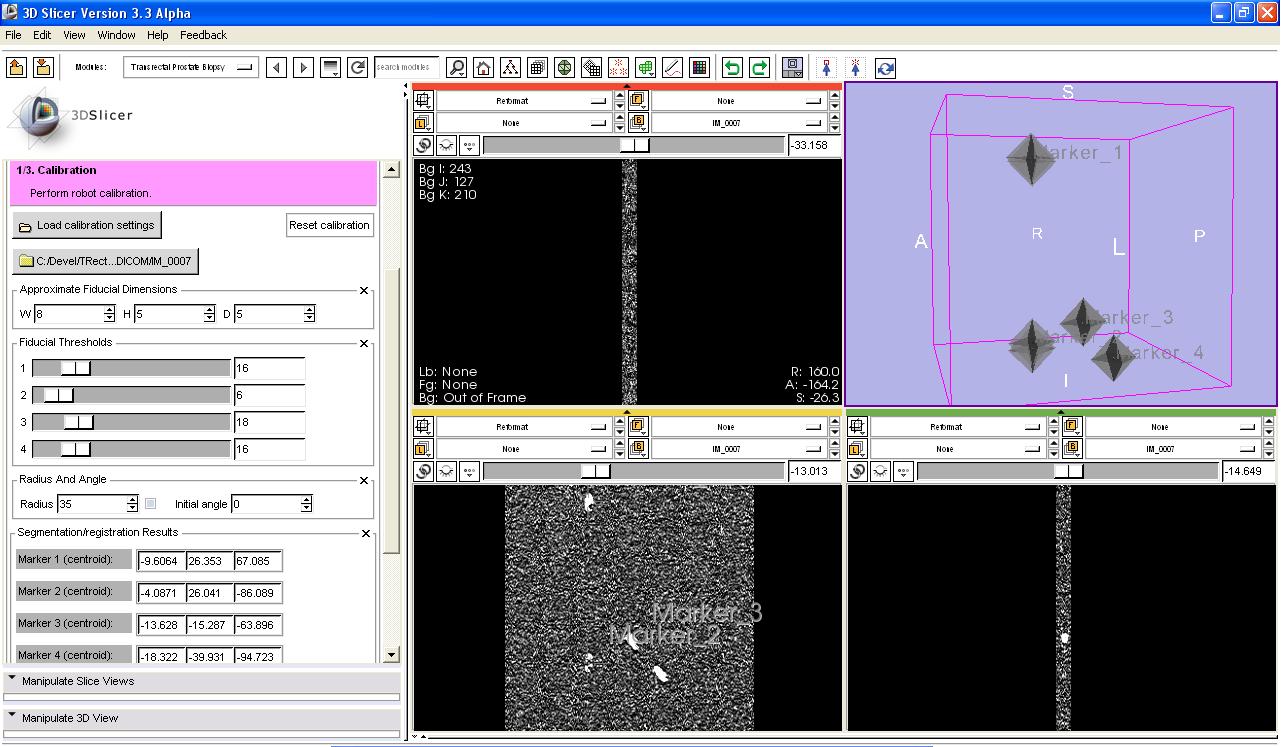Toggle link control in red slice viewer
The width and height of the screenshot is (1282, 747).
click(x=423, y=145)
